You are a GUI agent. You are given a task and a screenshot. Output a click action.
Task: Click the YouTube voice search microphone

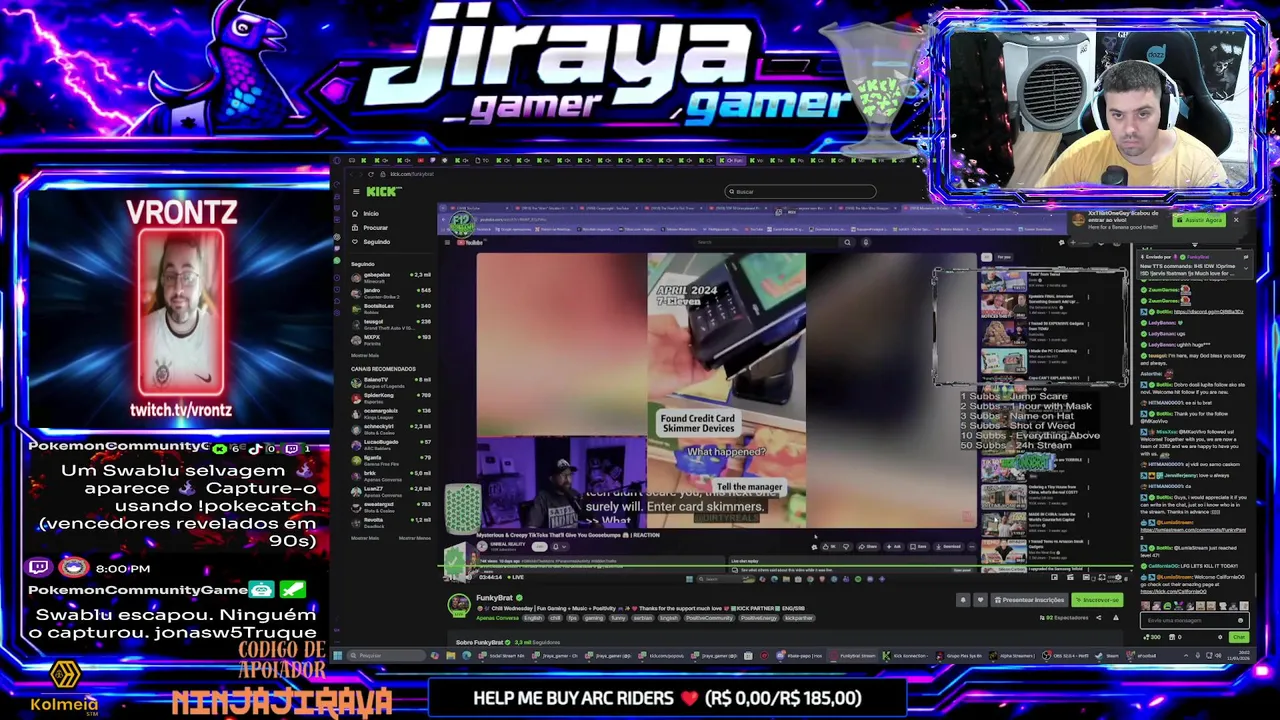[865, 242]
